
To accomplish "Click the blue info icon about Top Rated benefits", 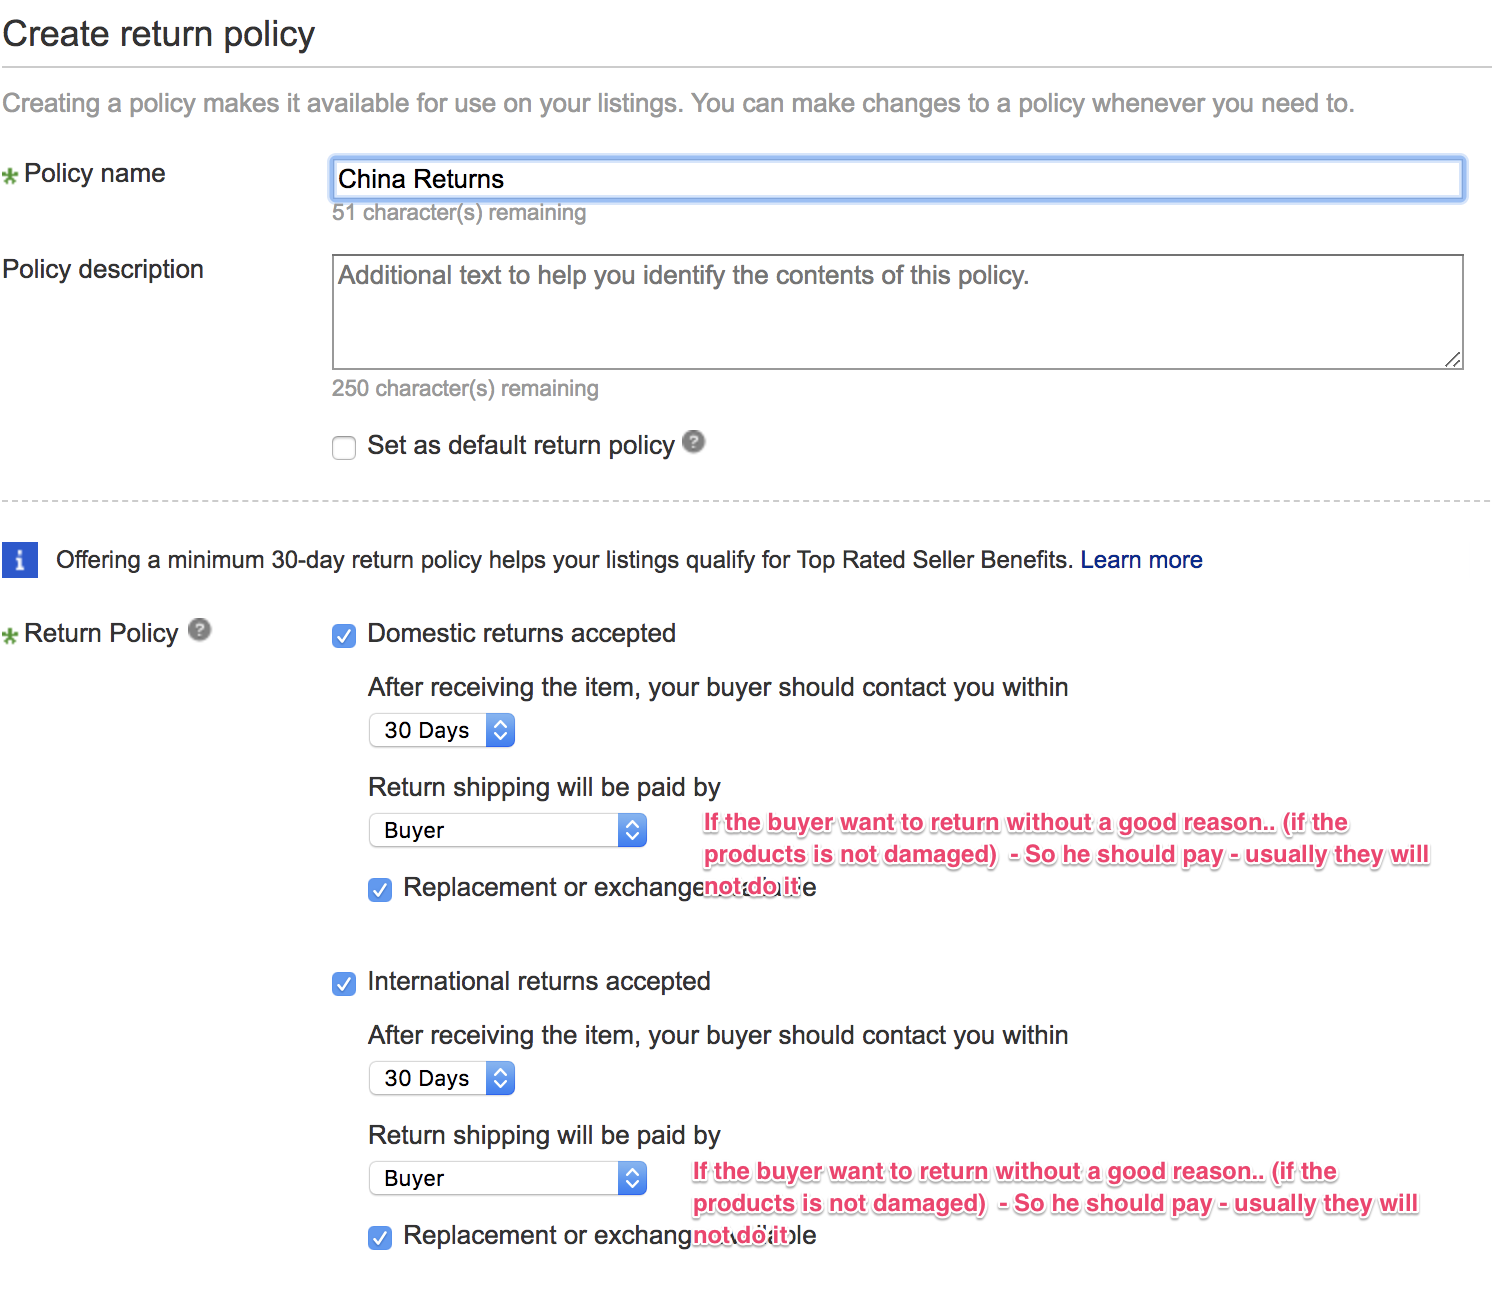I will click(x=20, y=560).
